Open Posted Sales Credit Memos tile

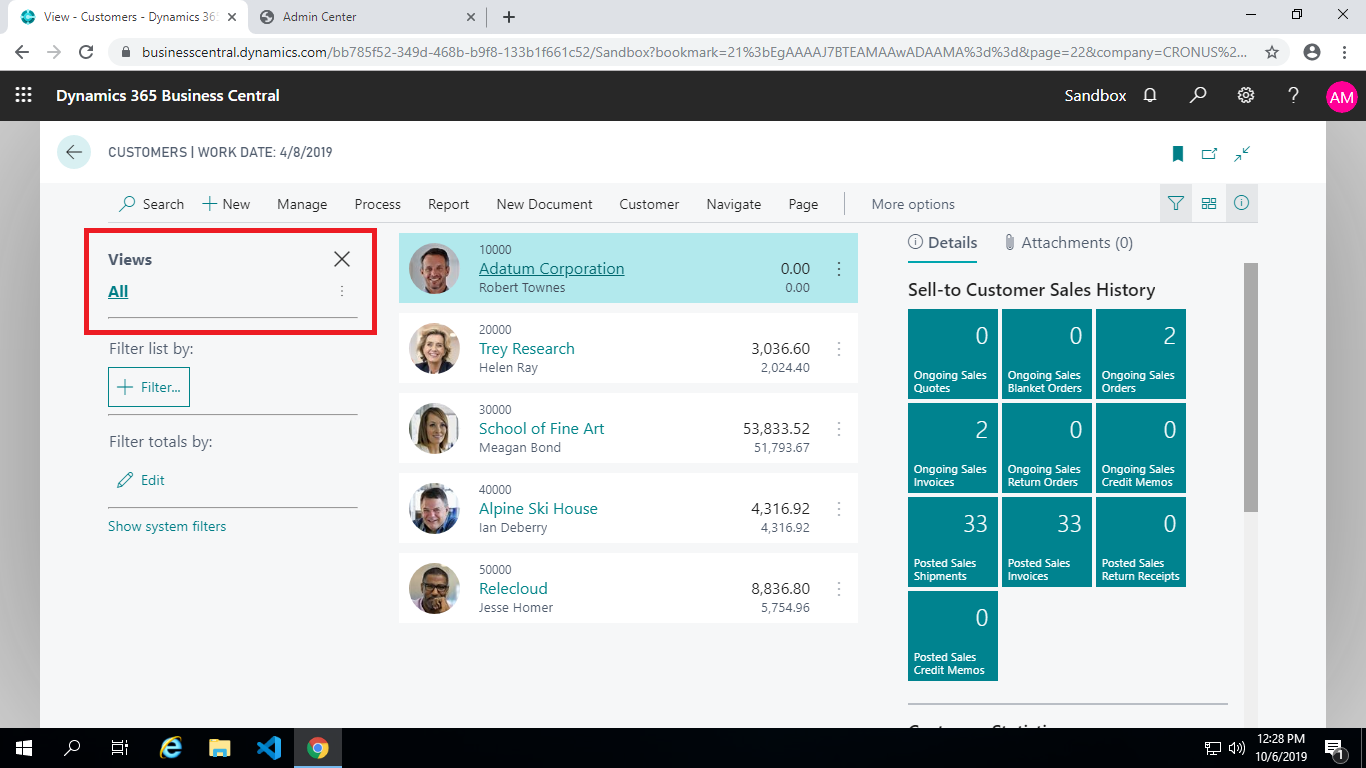(x=953, y=636)
